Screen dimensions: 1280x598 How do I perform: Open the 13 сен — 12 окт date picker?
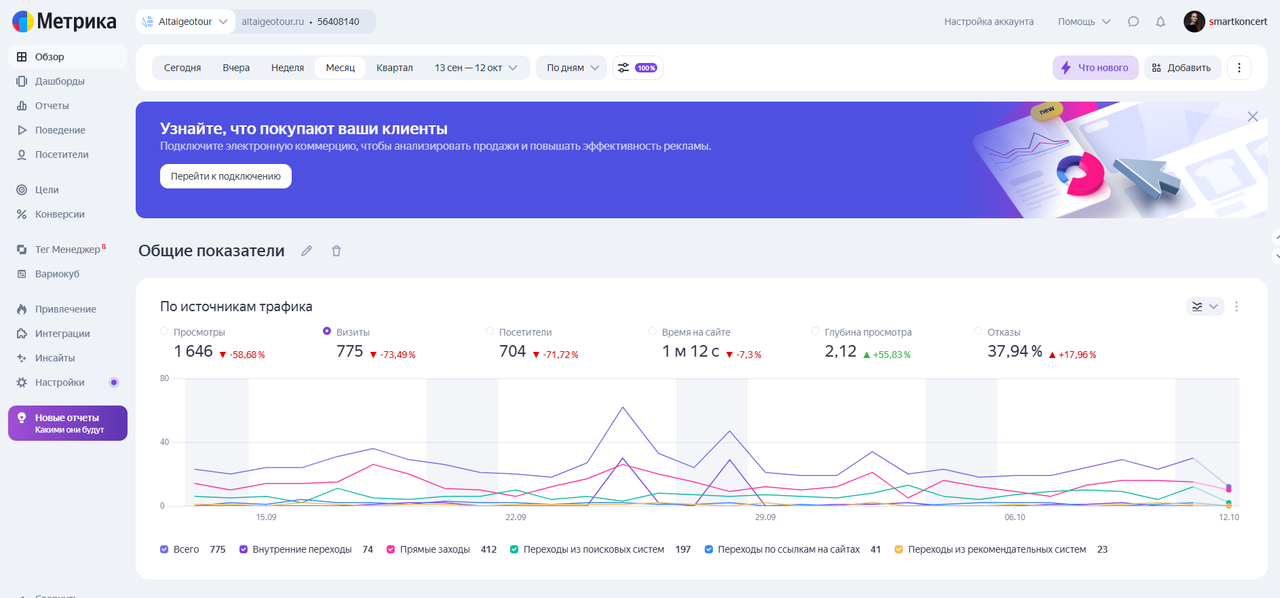(476, 68)
